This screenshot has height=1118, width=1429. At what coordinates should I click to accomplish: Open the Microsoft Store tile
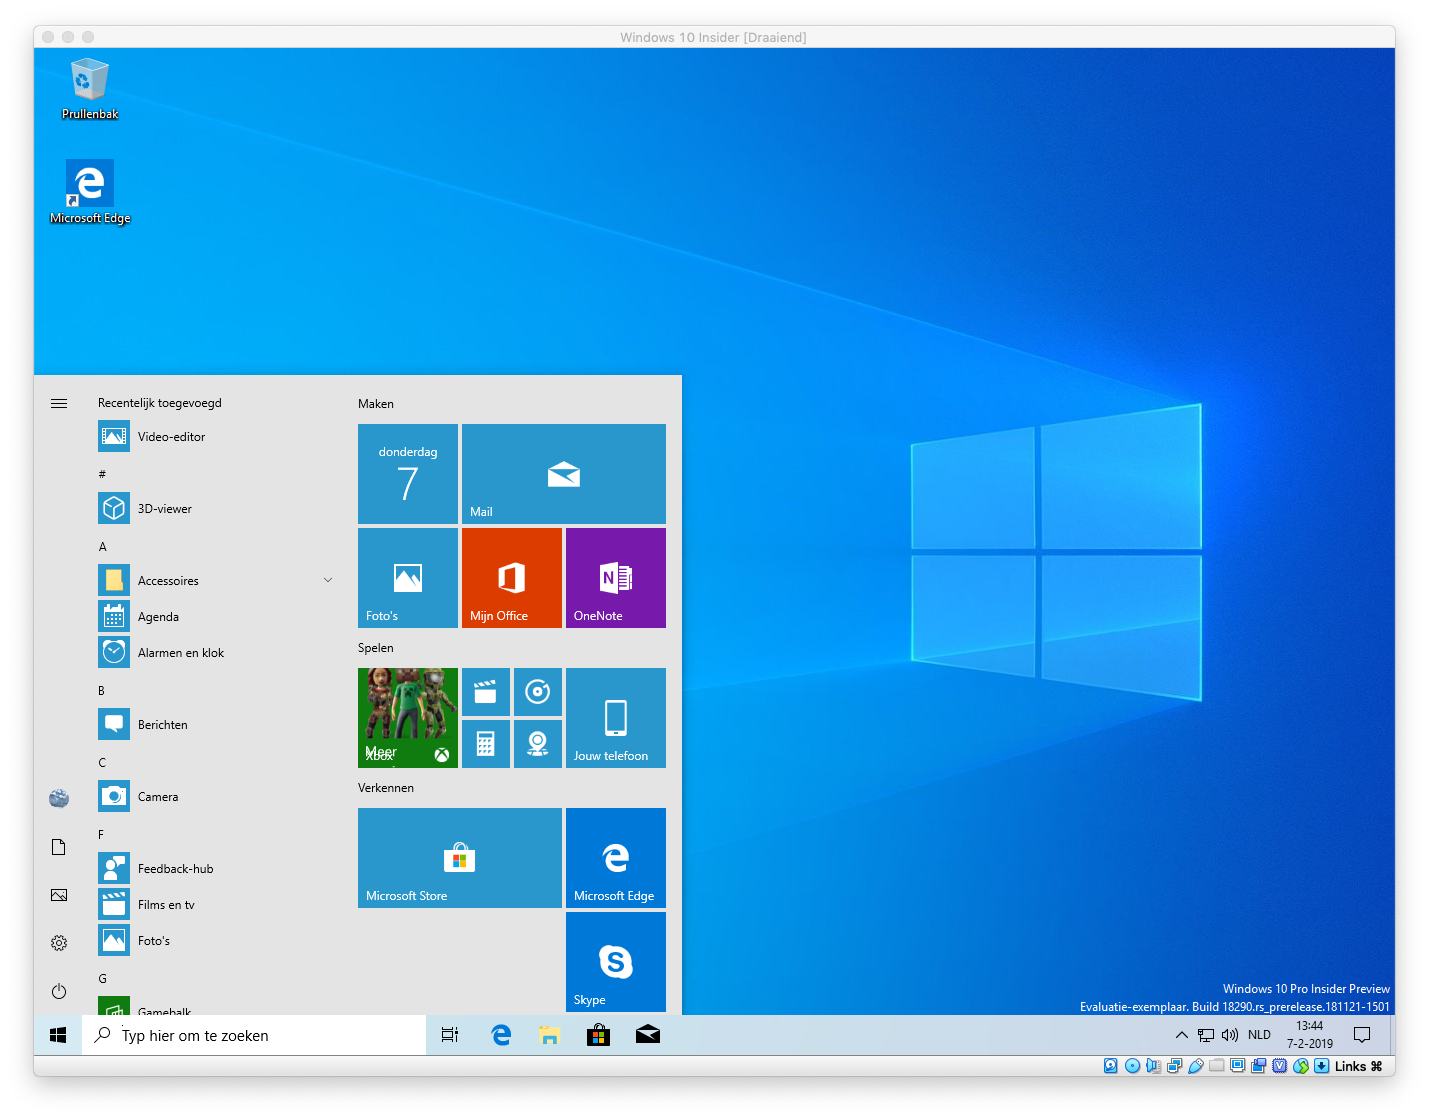(459, 858)
